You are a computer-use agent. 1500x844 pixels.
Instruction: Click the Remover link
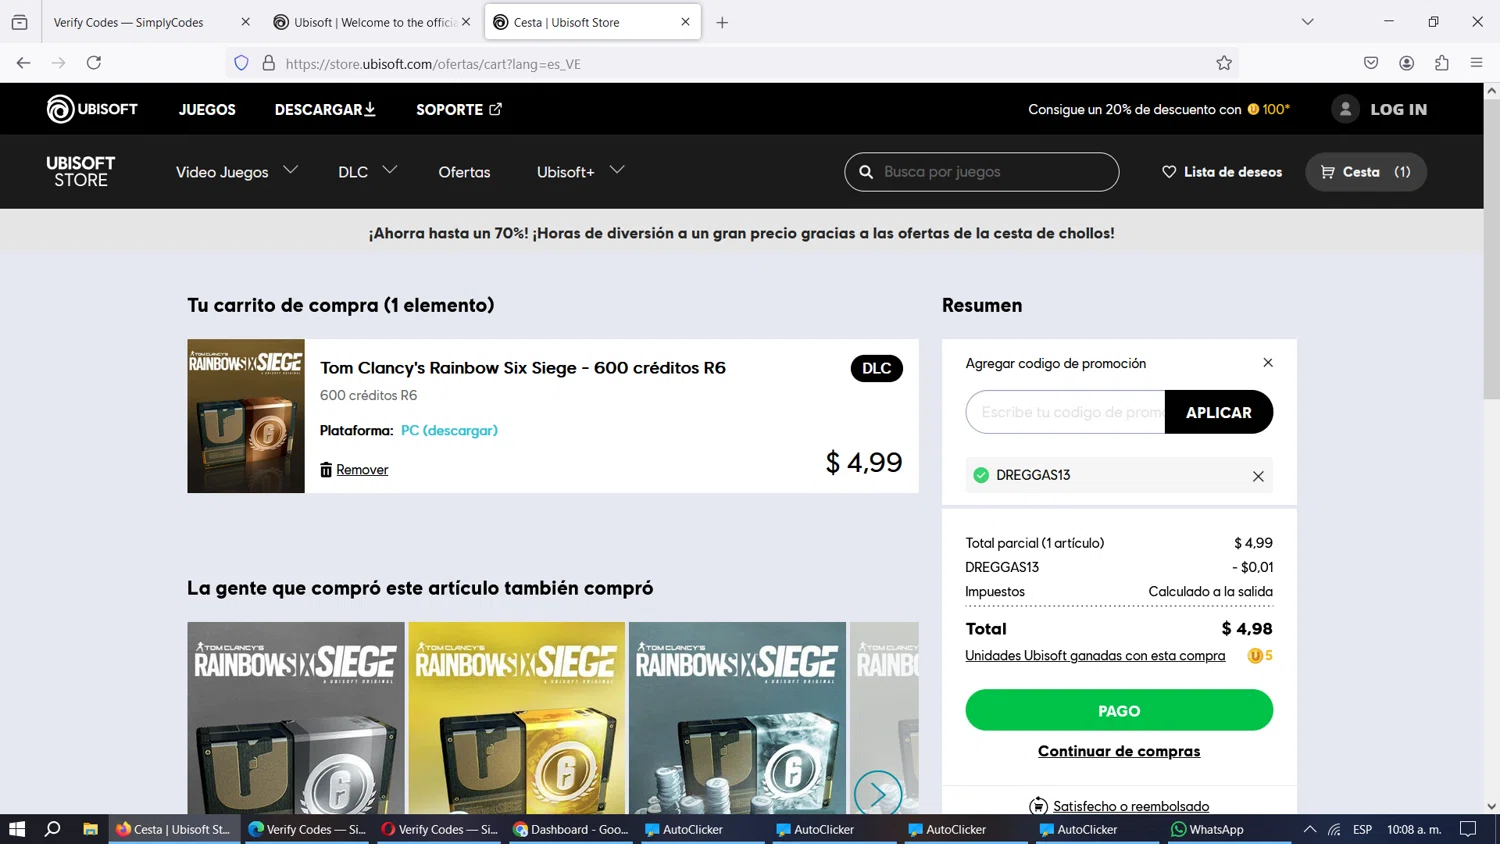[362, 470]
